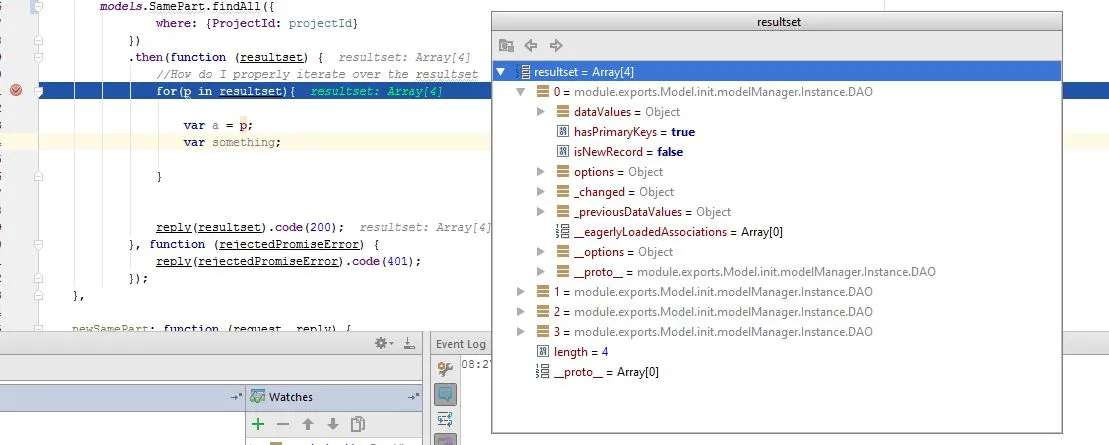Screen dimensions: 1109x445
Task: Expand the dataValues object
Action: (x=540, y=112)
